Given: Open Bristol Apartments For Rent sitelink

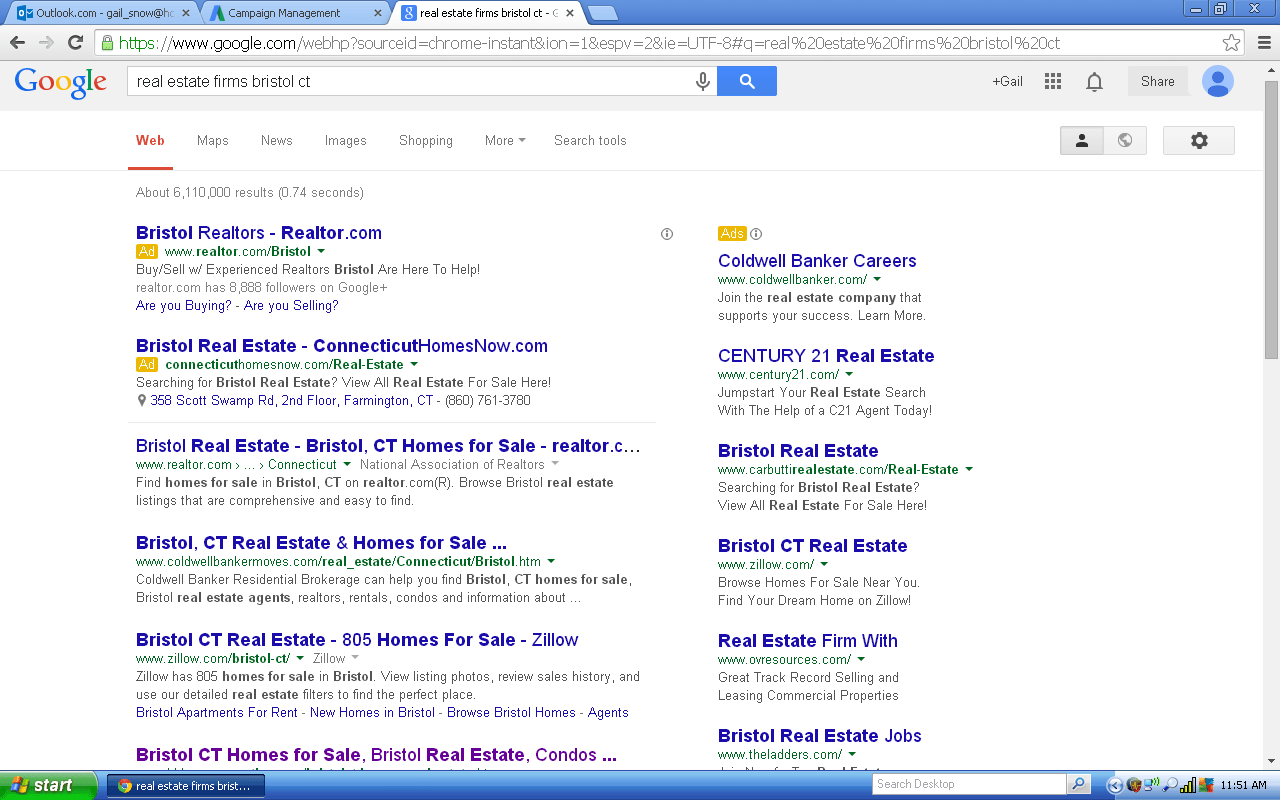Looking at the screenshot, I should pyautogui.click(x=217, y=713).
